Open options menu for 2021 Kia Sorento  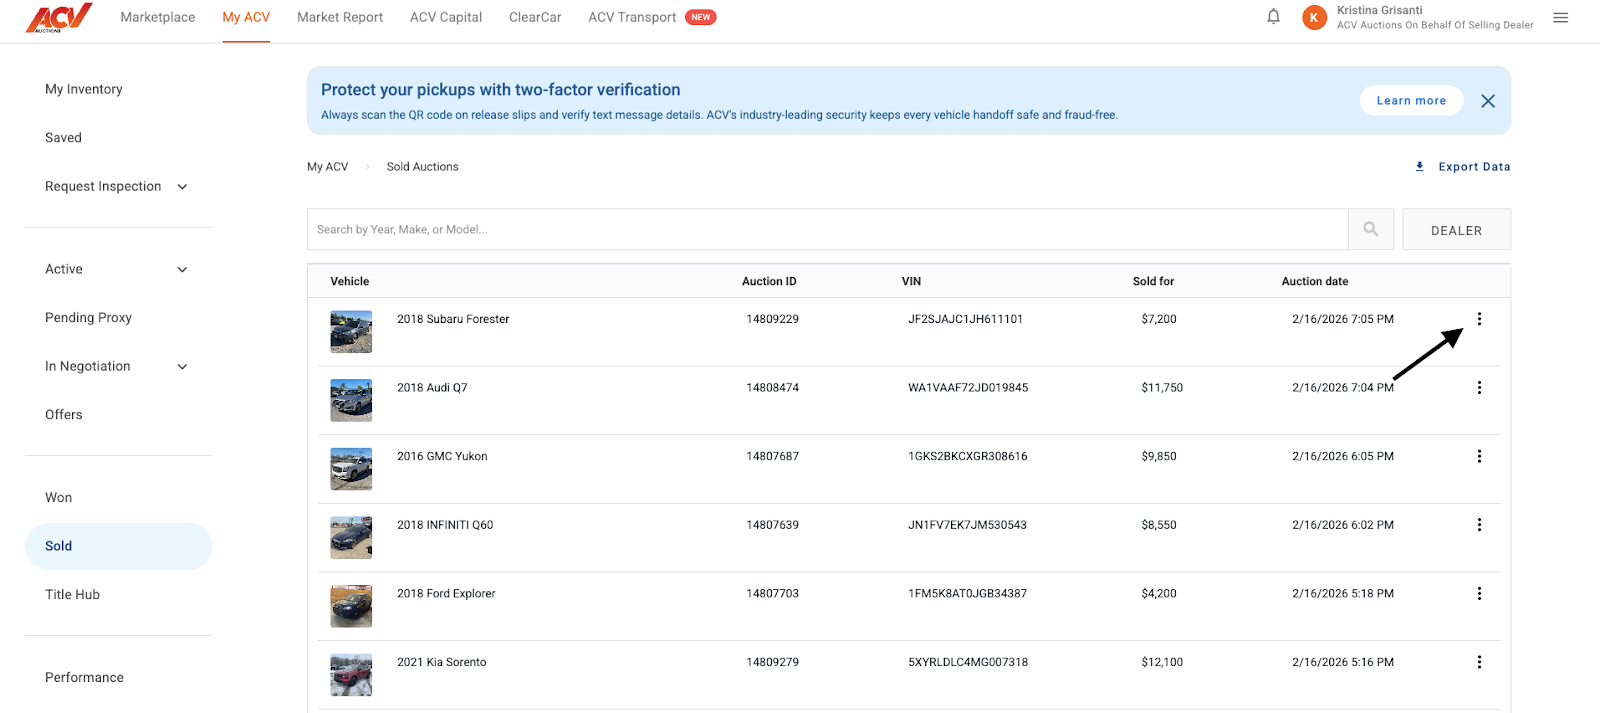point(1479,662)
